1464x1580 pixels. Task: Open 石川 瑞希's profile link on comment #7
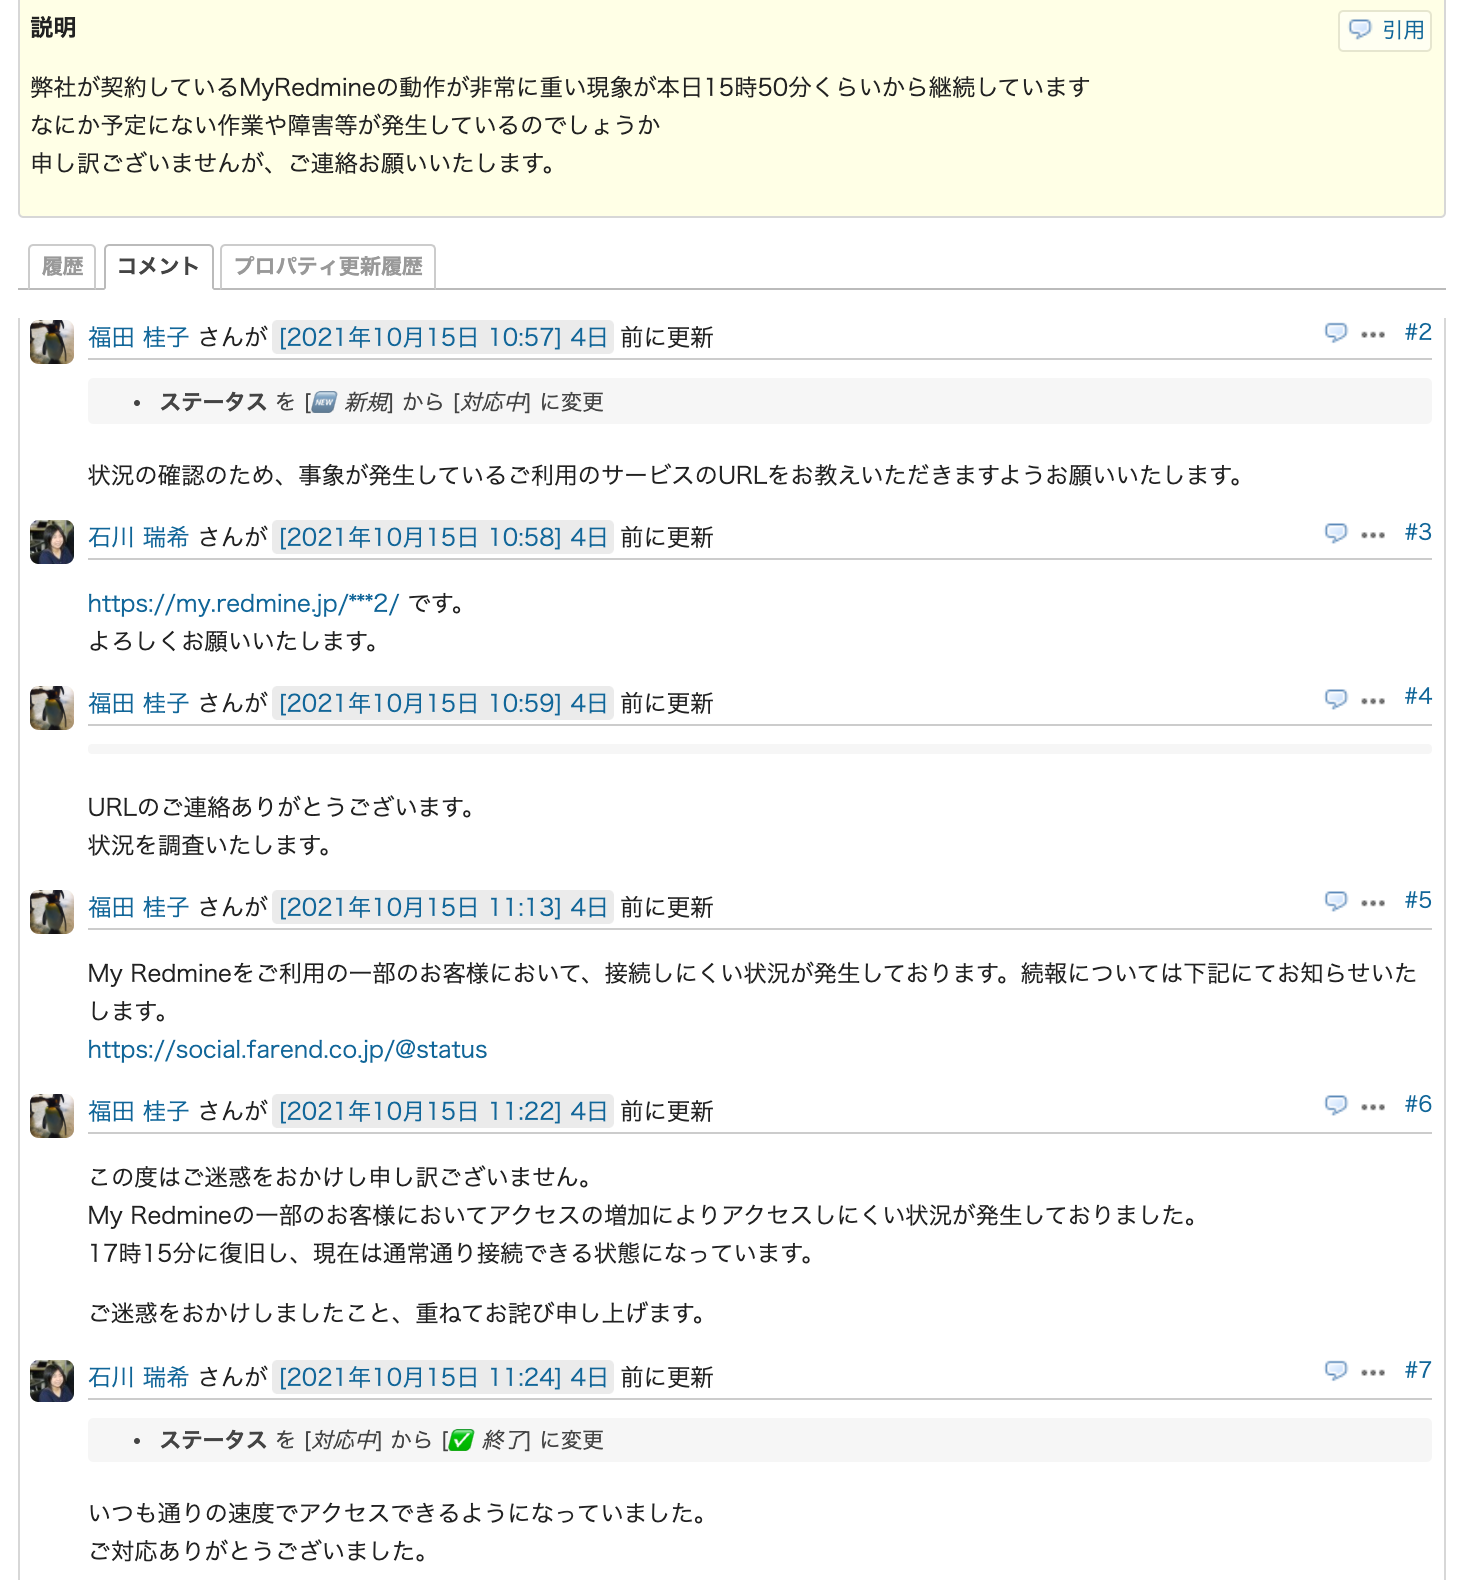[x=138, y=1378]
